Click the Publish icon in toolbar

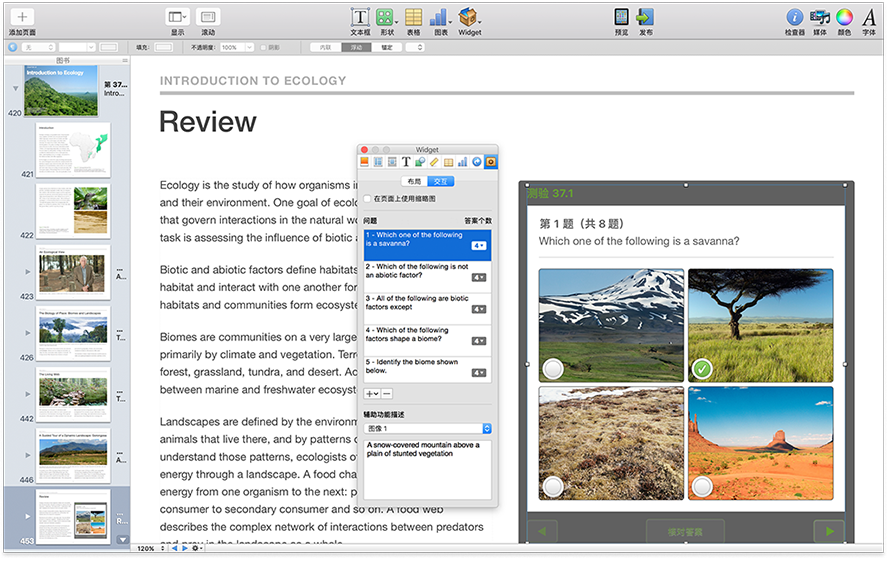coord(646,17)
